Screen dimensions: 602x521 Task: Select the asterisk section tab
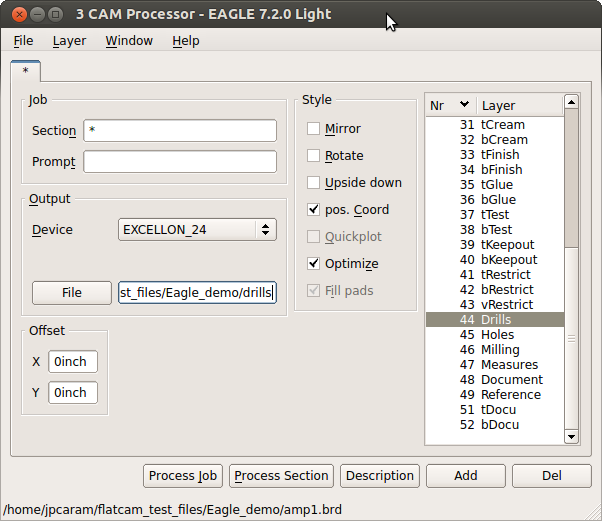[x=25, y=72]
